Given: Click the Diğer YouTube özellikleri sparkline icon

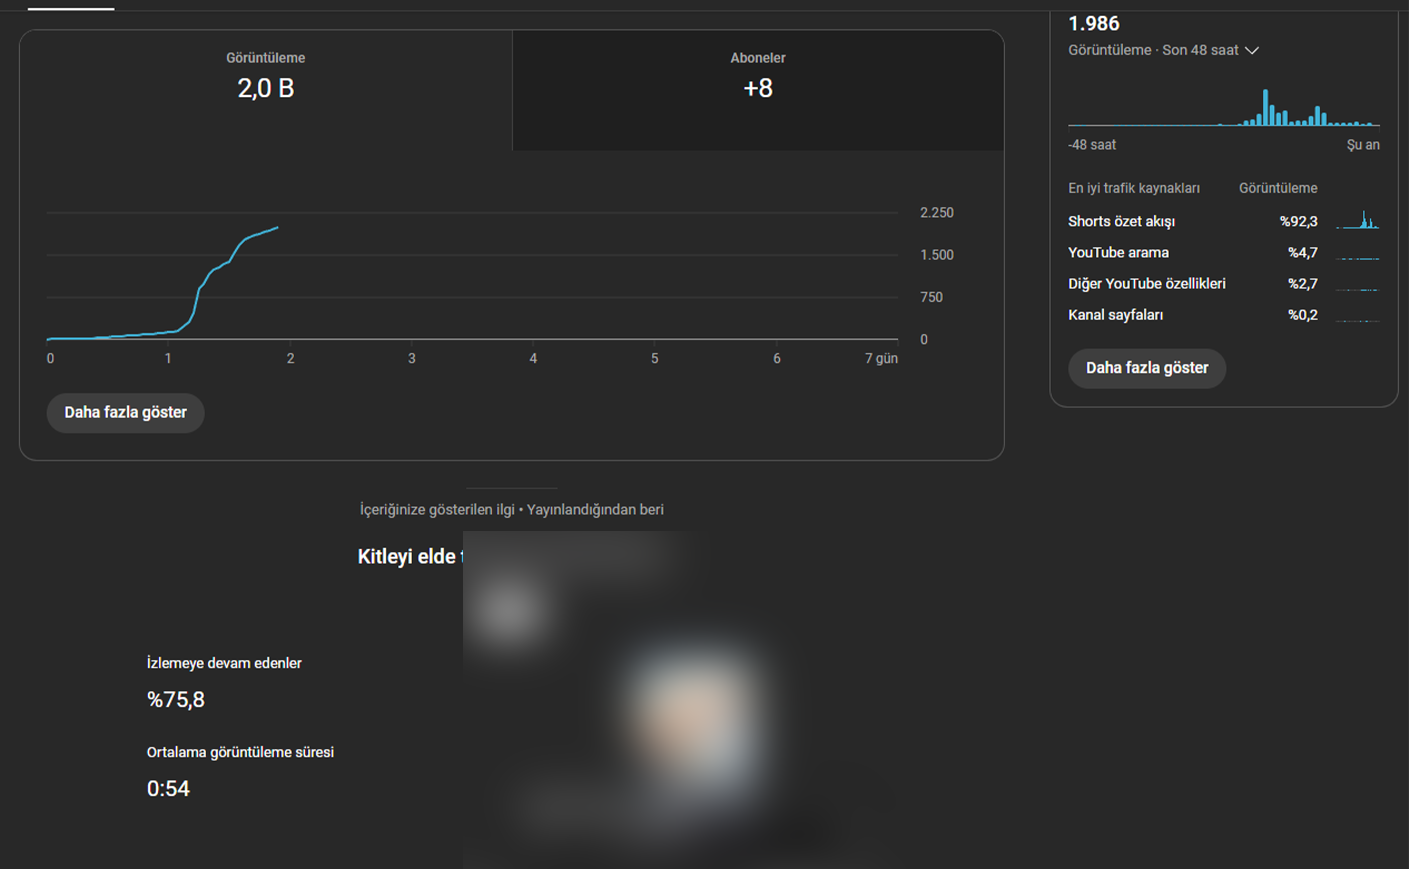Looking at the screenshot, I should (1358, 285).
